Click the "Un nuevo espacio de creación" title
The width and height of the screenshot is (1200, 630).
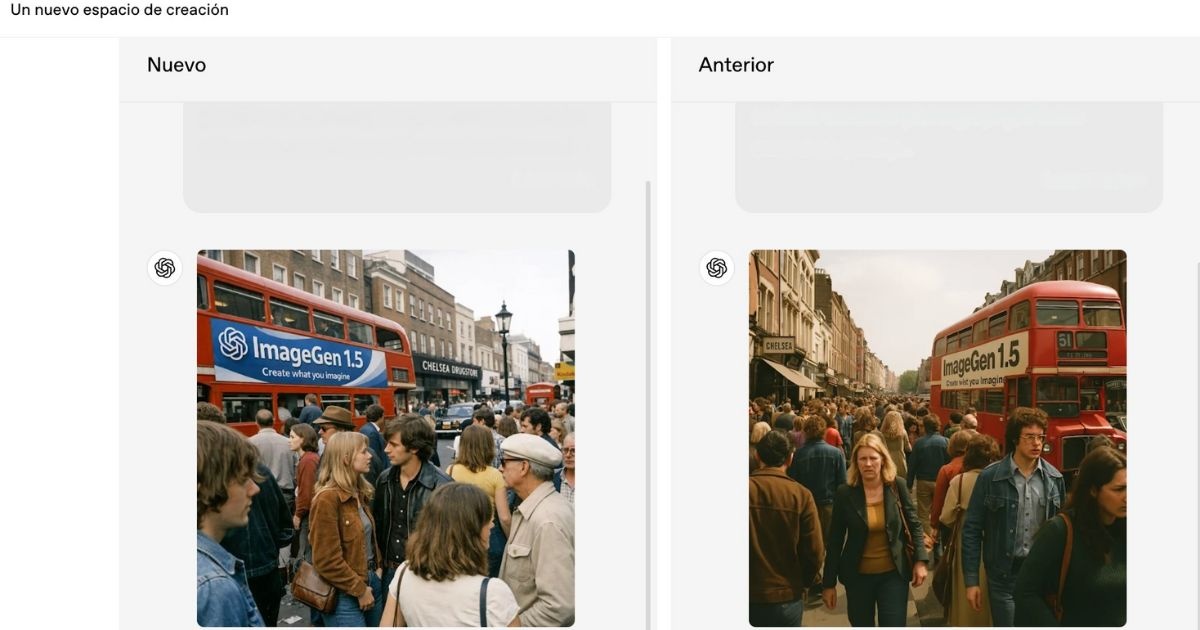119,10
